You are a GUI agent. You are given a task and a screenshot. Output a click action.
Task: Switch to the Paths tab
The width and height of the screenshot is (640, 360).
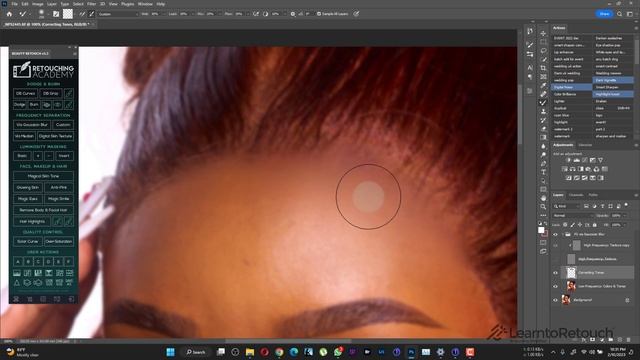593,195
